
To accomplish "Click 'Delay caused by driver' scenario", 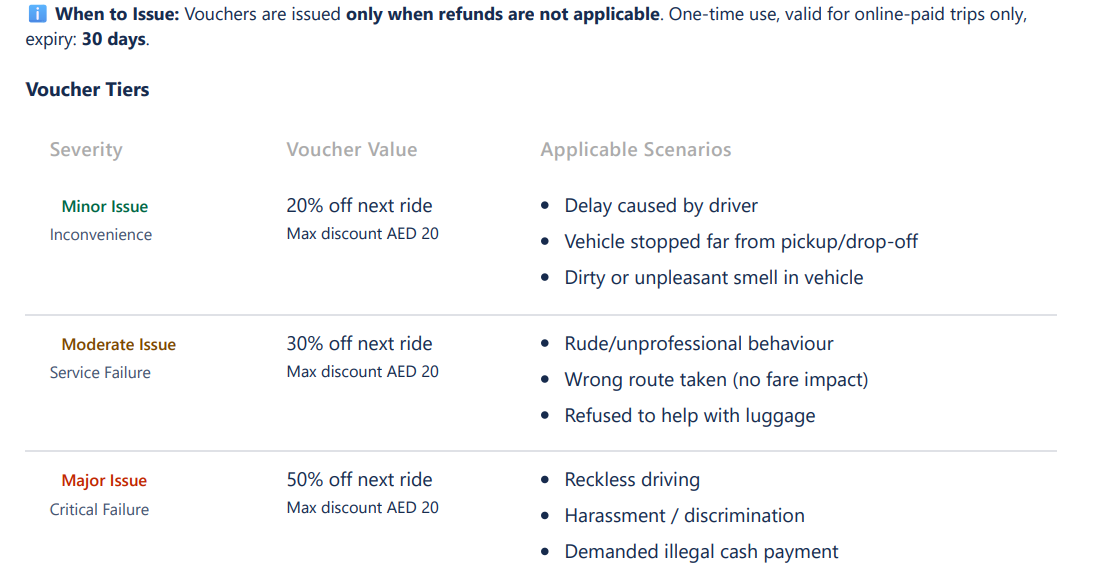I will (x=661, y=206).
